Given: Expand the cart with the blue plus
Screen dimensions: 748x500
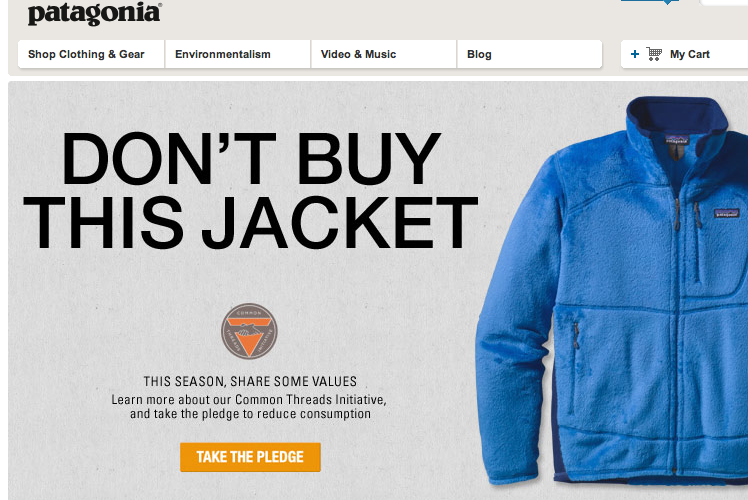Looking at the screenshot, I should tap(634, 54).
